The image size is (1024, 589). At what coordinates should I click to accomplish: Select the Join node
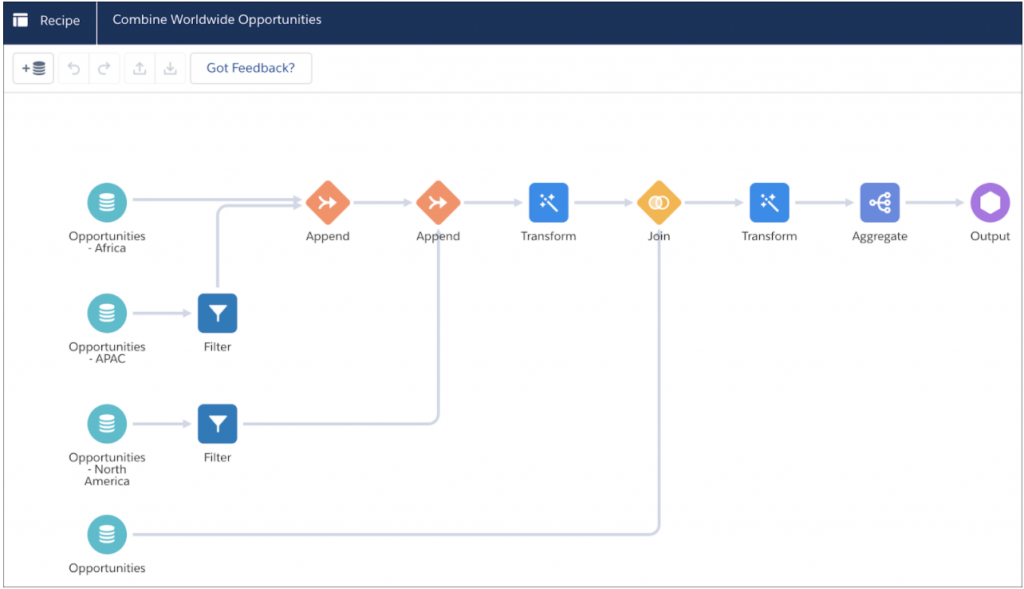(659, 202)
